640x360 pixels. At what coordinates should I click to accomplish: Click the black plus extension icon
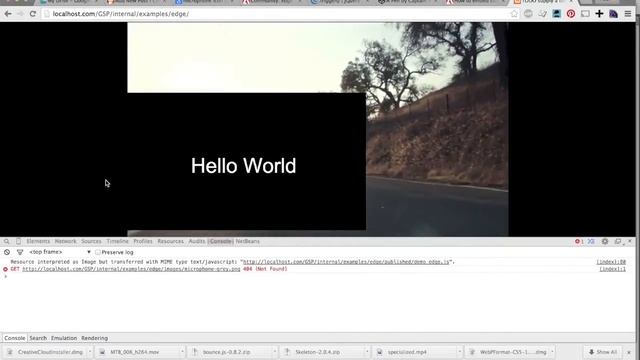[x=599, y=14]
